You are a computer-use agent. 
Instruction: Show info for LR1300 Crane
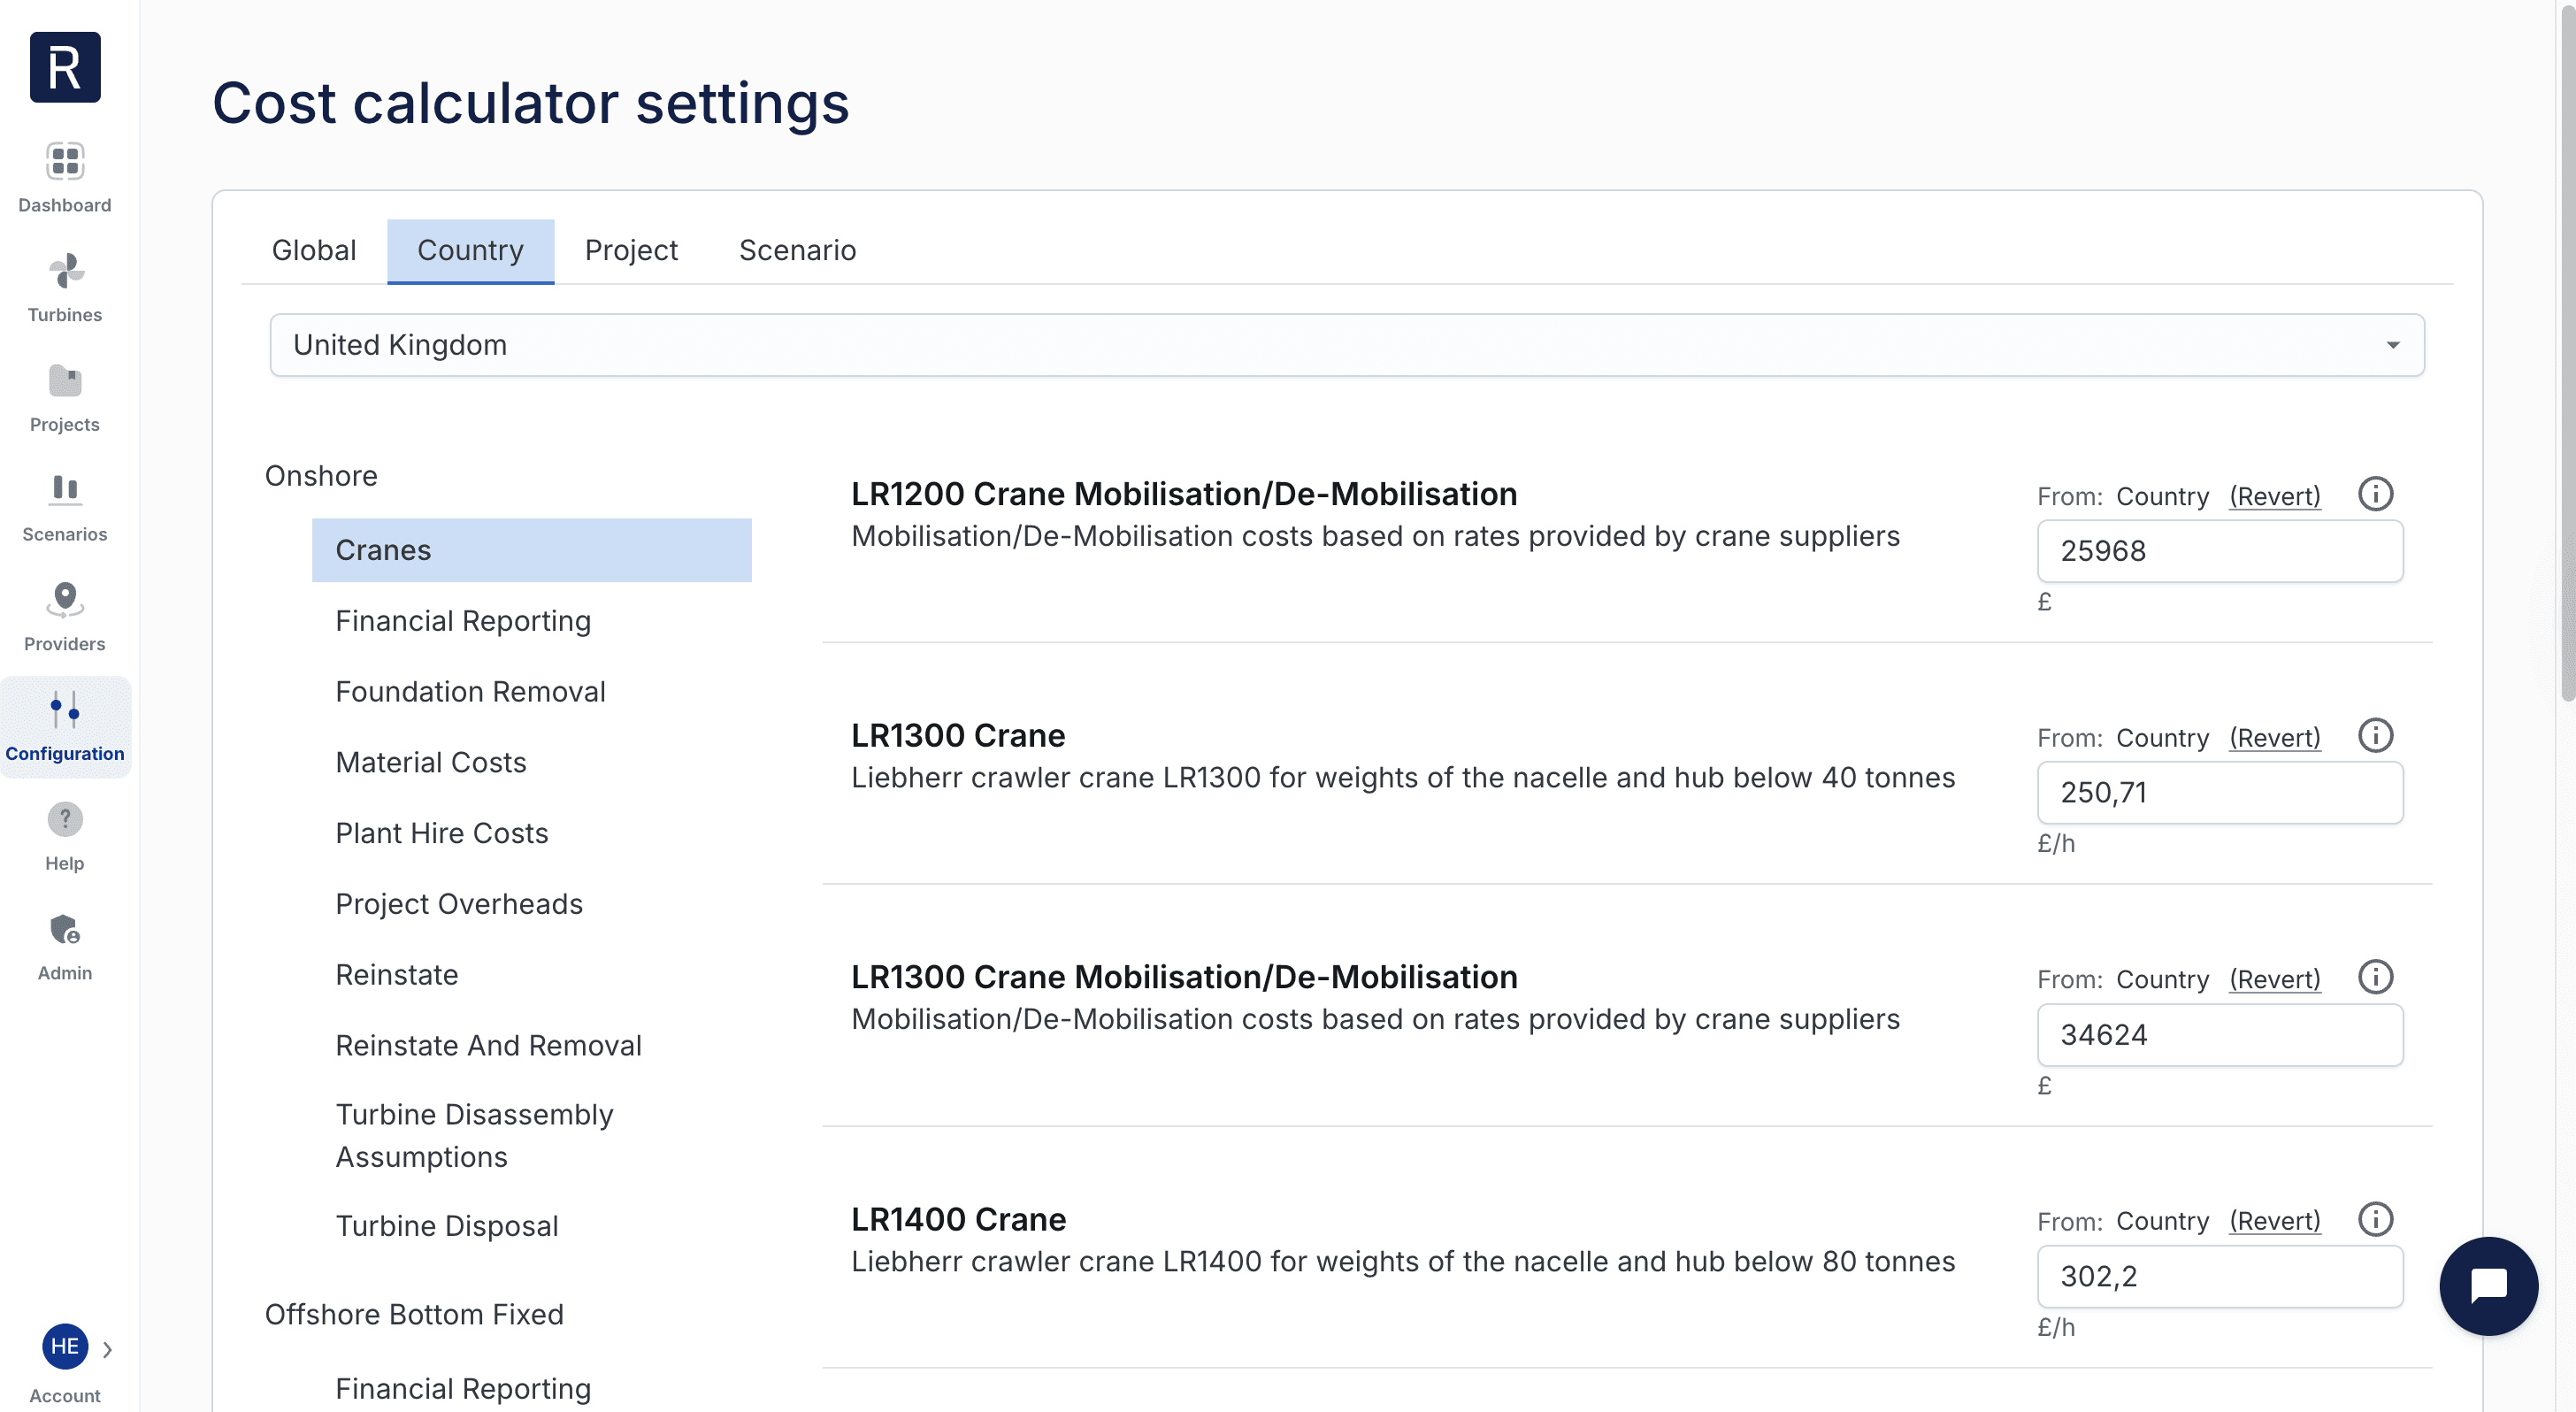(x=2375, y=735)
